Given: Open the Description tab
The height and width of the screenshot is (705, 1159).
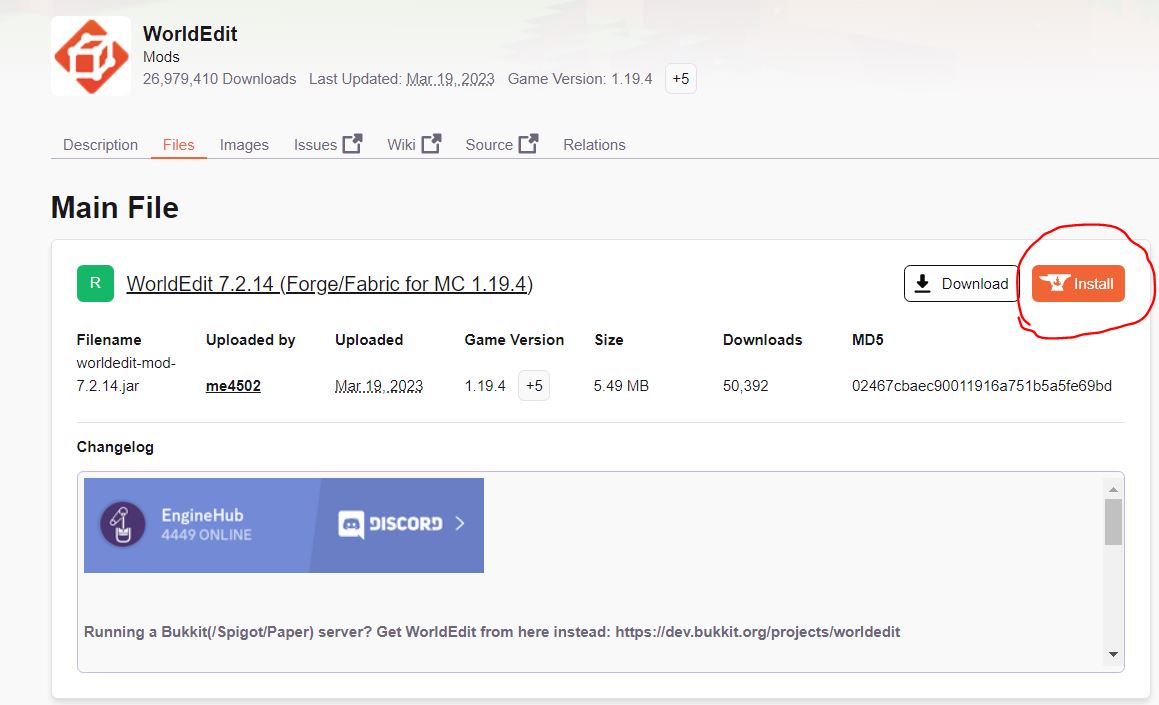Looking at the screenshot, I should 101,145.
